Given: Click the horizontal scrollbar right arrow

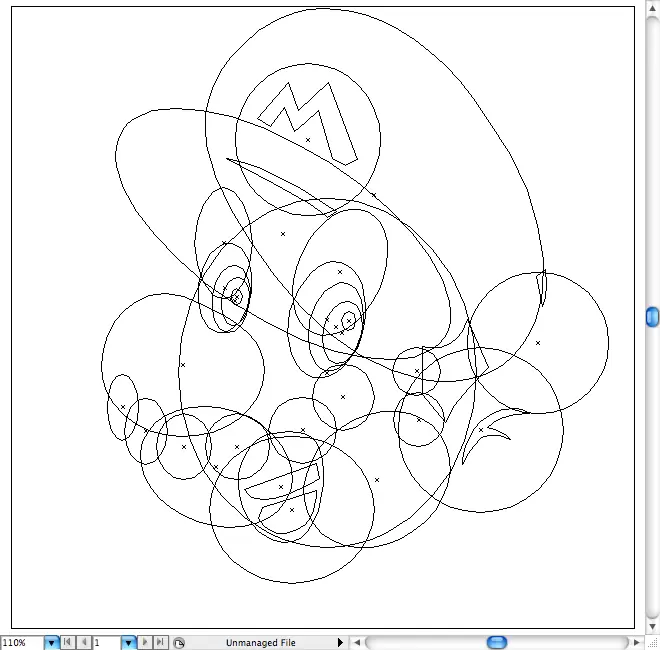Looking at the screenshot, I should point(636,642).
